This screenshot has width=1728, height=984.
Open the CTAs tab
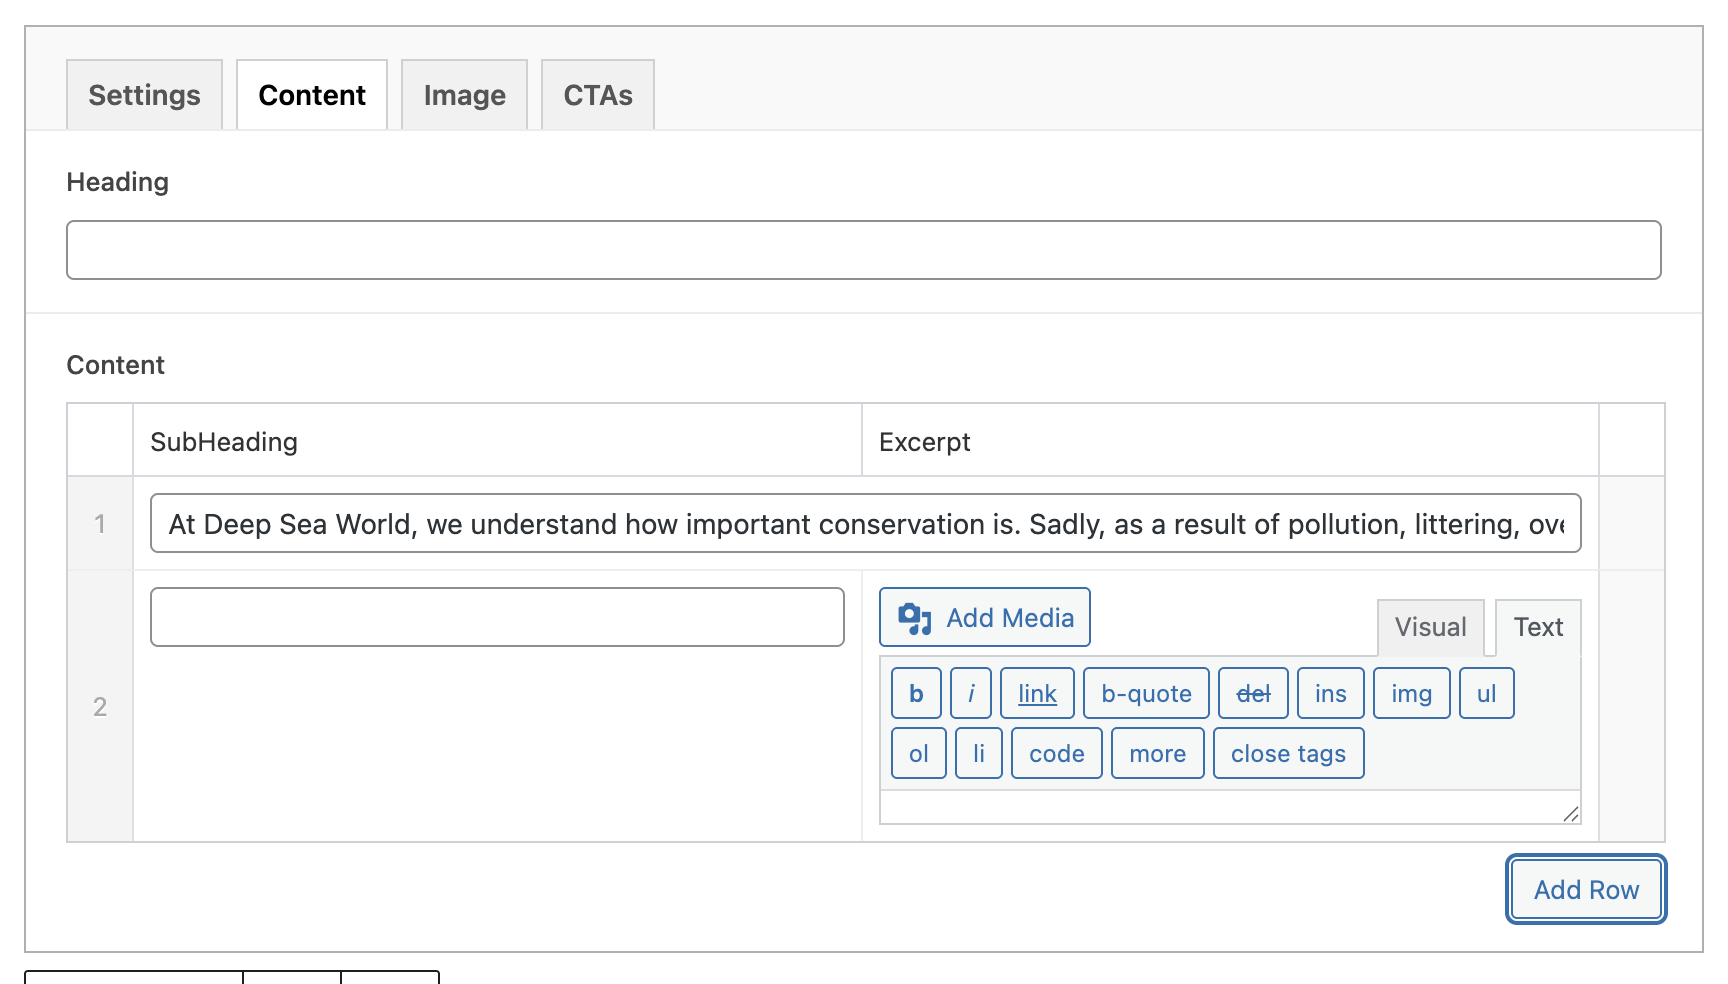598,95
